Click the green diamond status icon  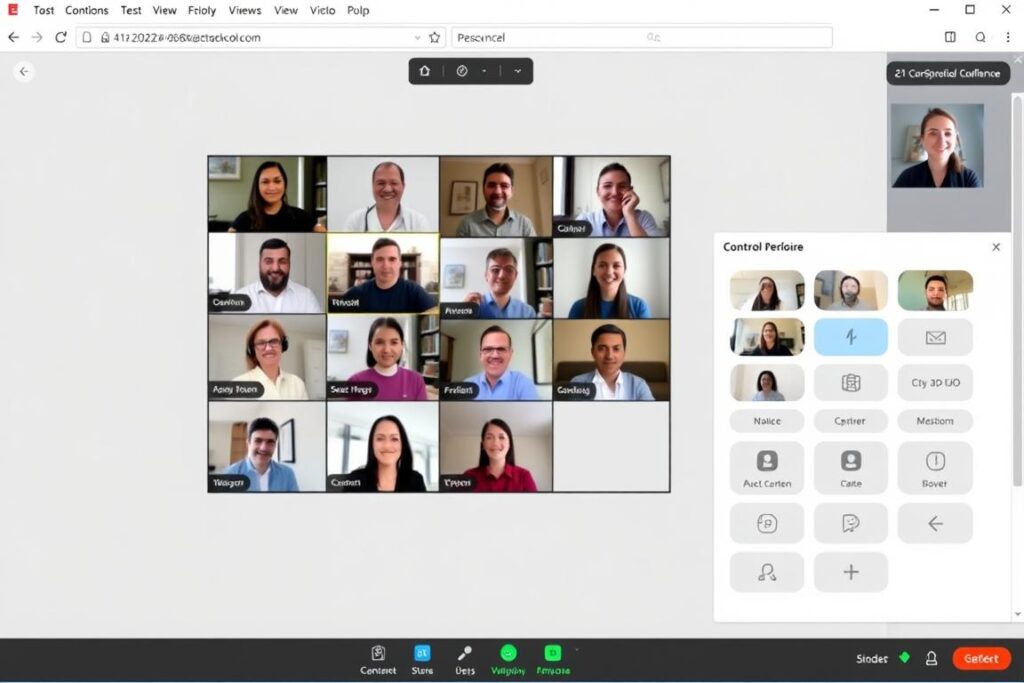pyautogui.click(x=904, y=658)
